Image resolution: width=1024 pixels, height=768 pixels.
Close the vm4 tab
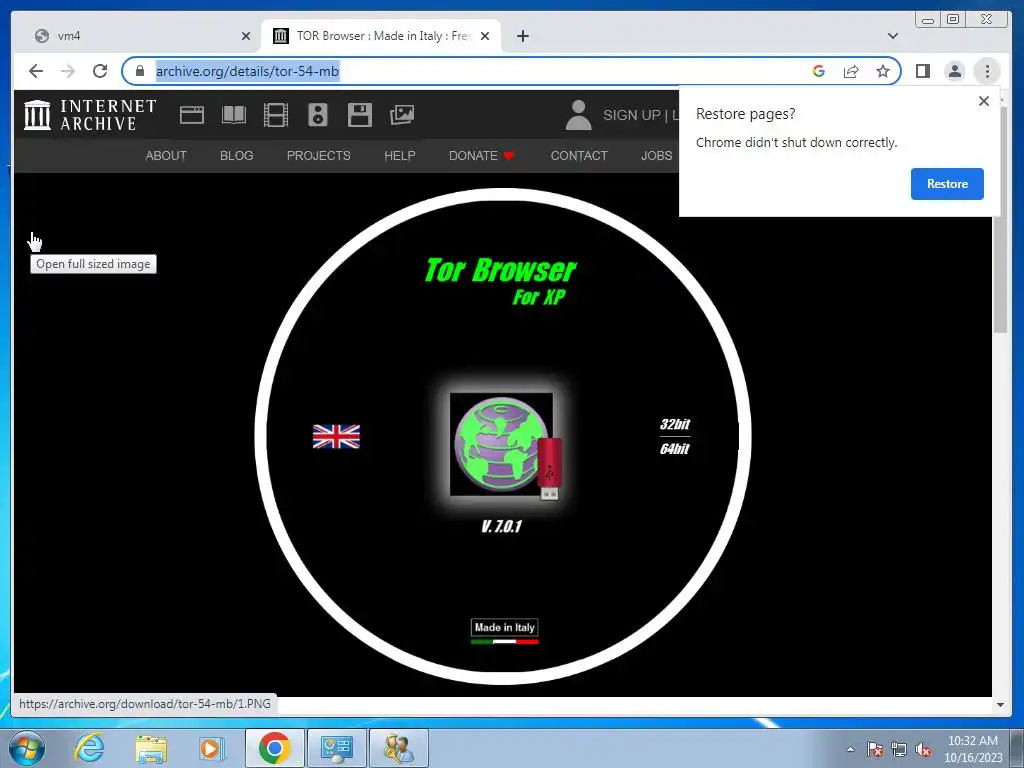coord(246,36)
